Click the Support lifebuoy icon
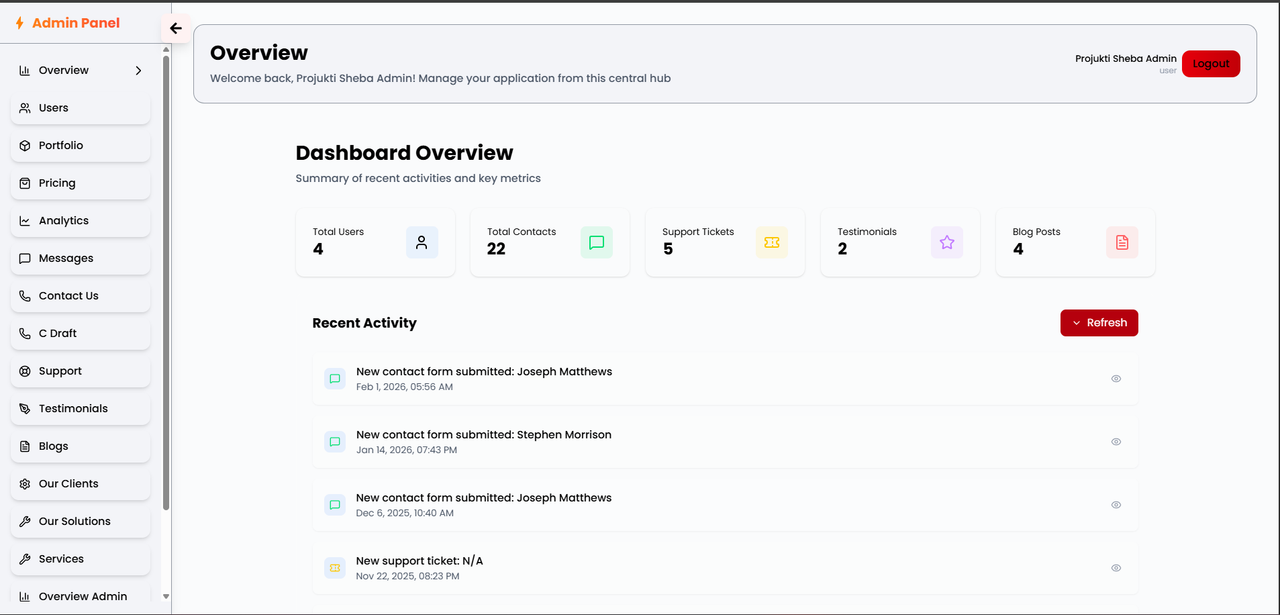This screenshot has height=615, width=1280. tap(25, 371)
